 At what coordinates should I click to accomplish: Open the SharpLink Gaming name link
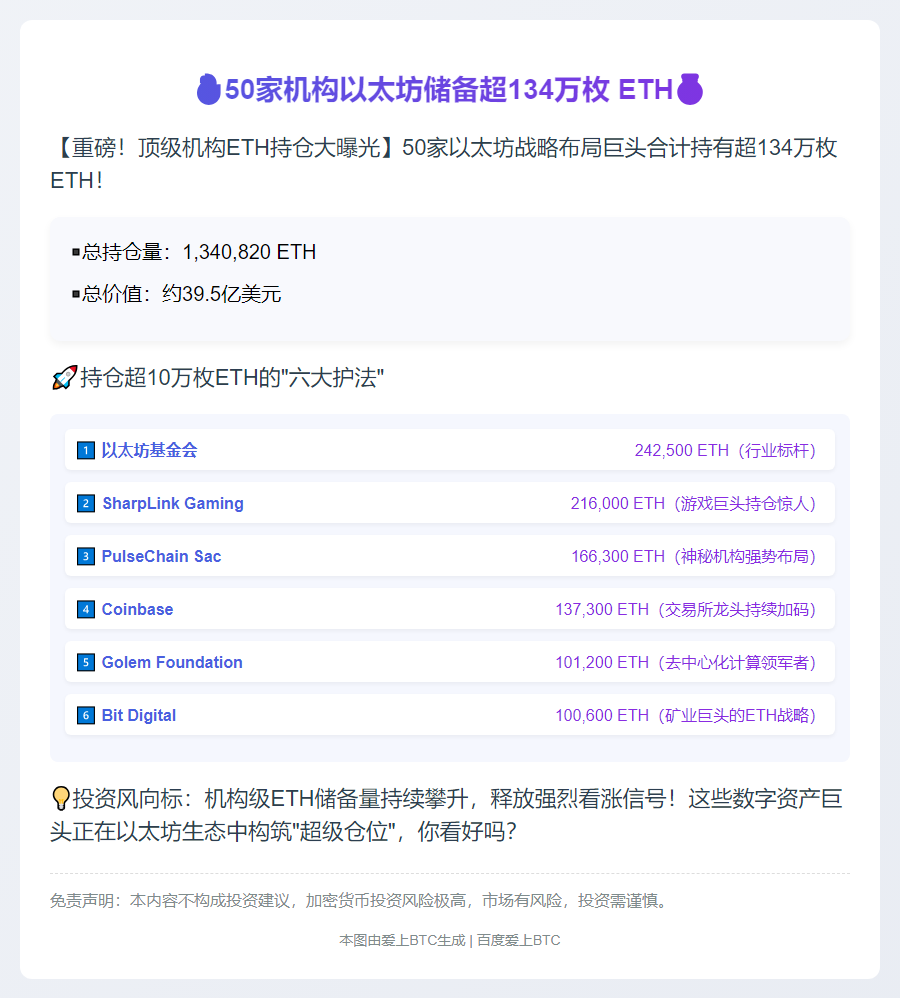[172, 503]
